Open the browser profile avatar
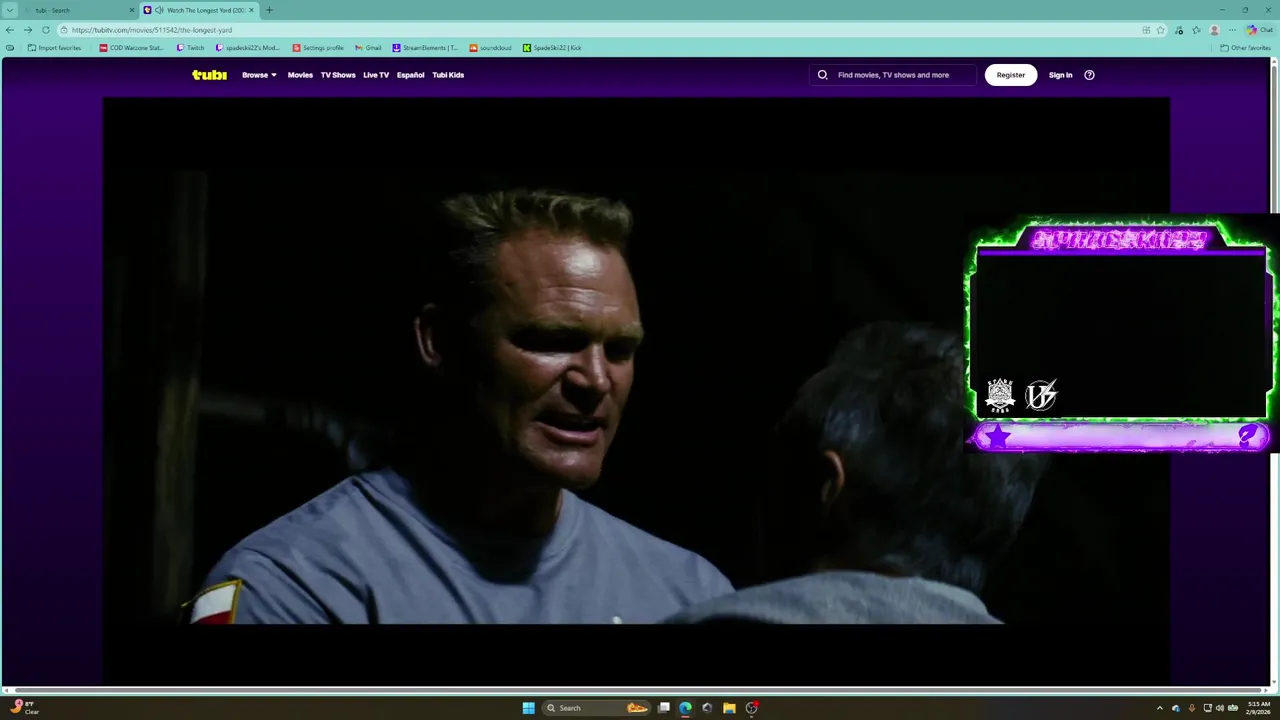The height and width of the screenshot is (720, 1280). [x=1215, y=30]
